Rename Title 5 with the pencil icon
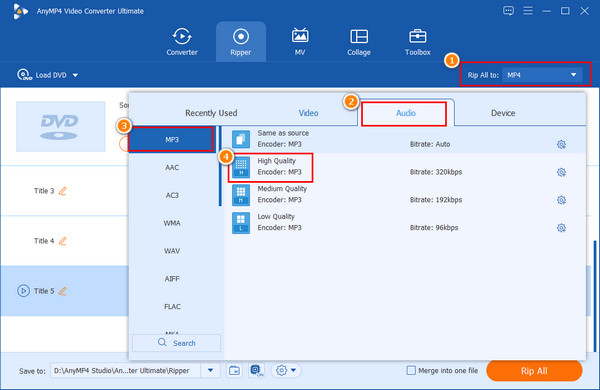The height and width of the screenshot is (390, 600). pos(62,291)
